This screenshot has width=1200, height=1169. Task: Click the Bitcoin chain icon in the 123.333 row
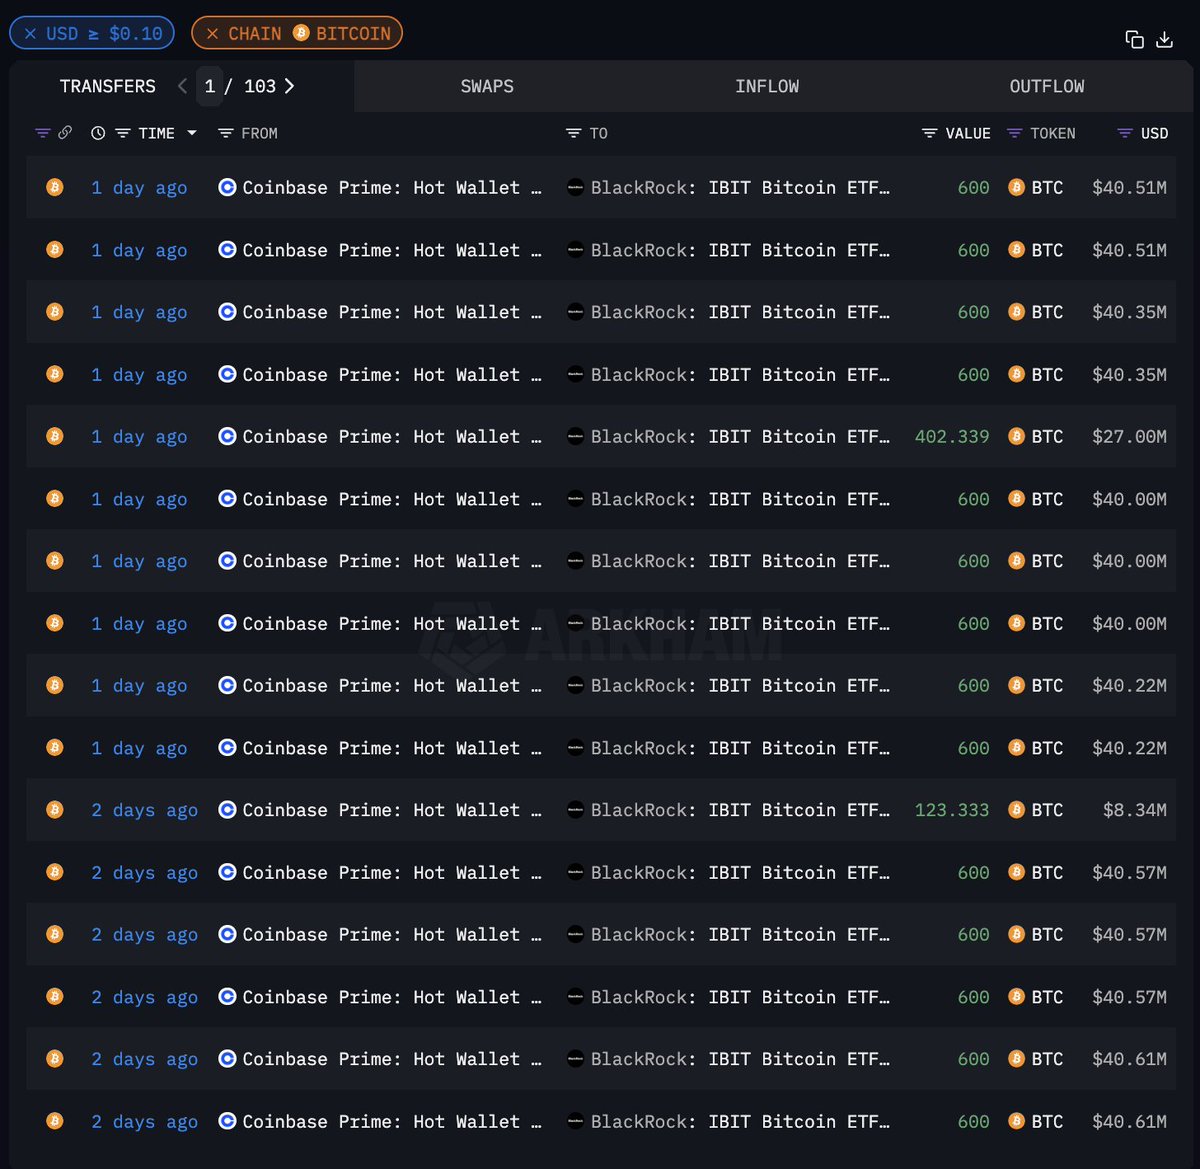(55, 809)
